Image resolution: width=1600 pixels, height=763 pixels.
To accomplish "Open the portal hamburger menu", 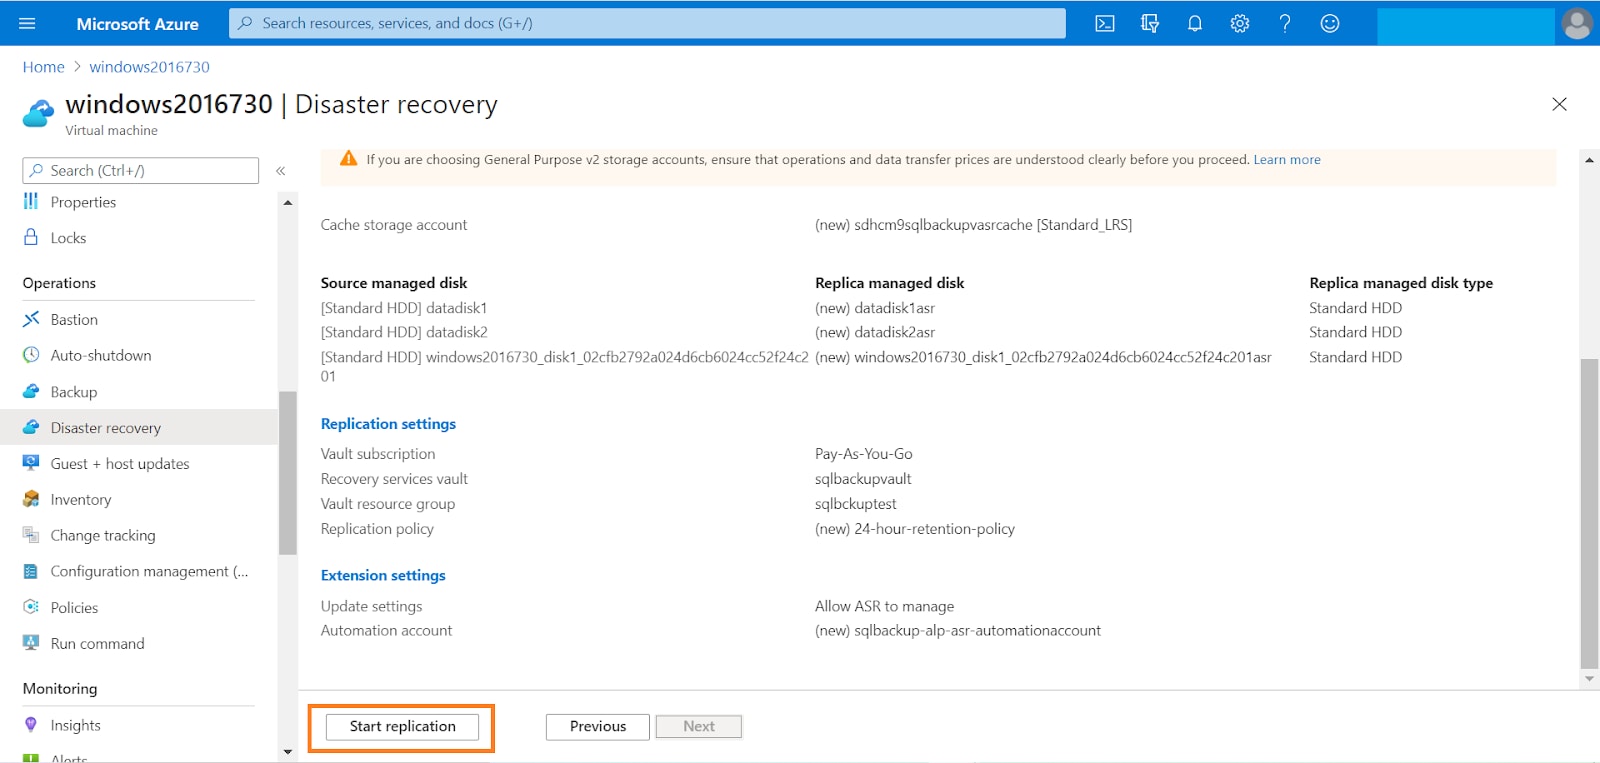I will click(x=27, y=23).
